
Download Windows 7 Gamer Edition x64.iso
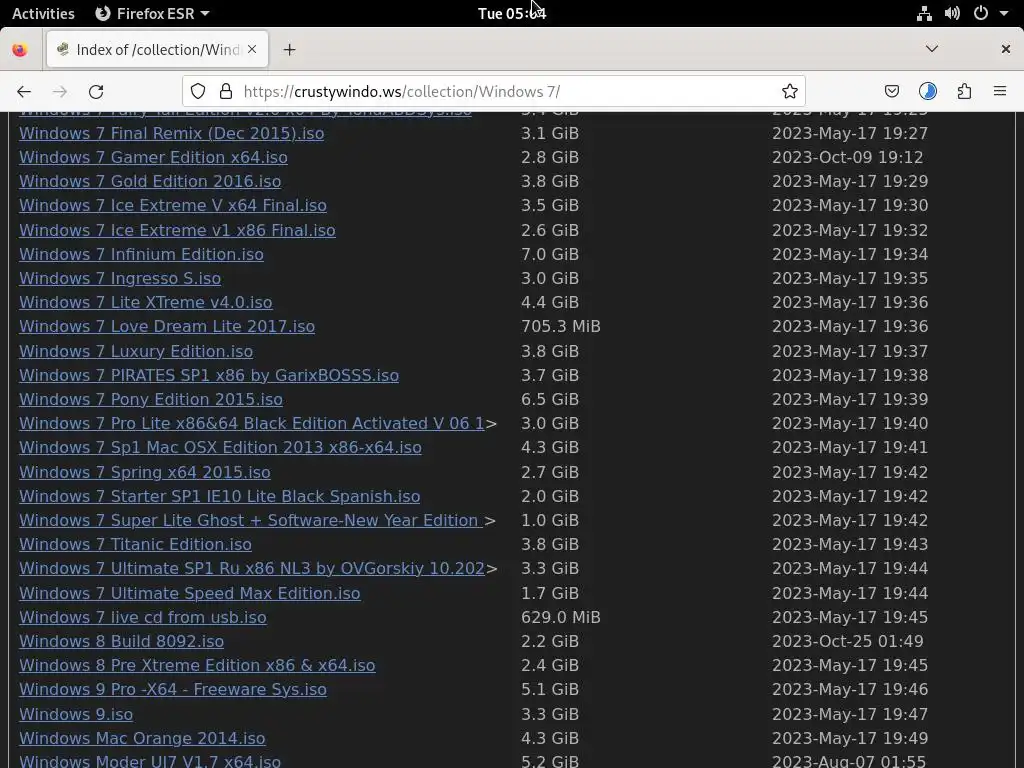[x=153, y=157]
